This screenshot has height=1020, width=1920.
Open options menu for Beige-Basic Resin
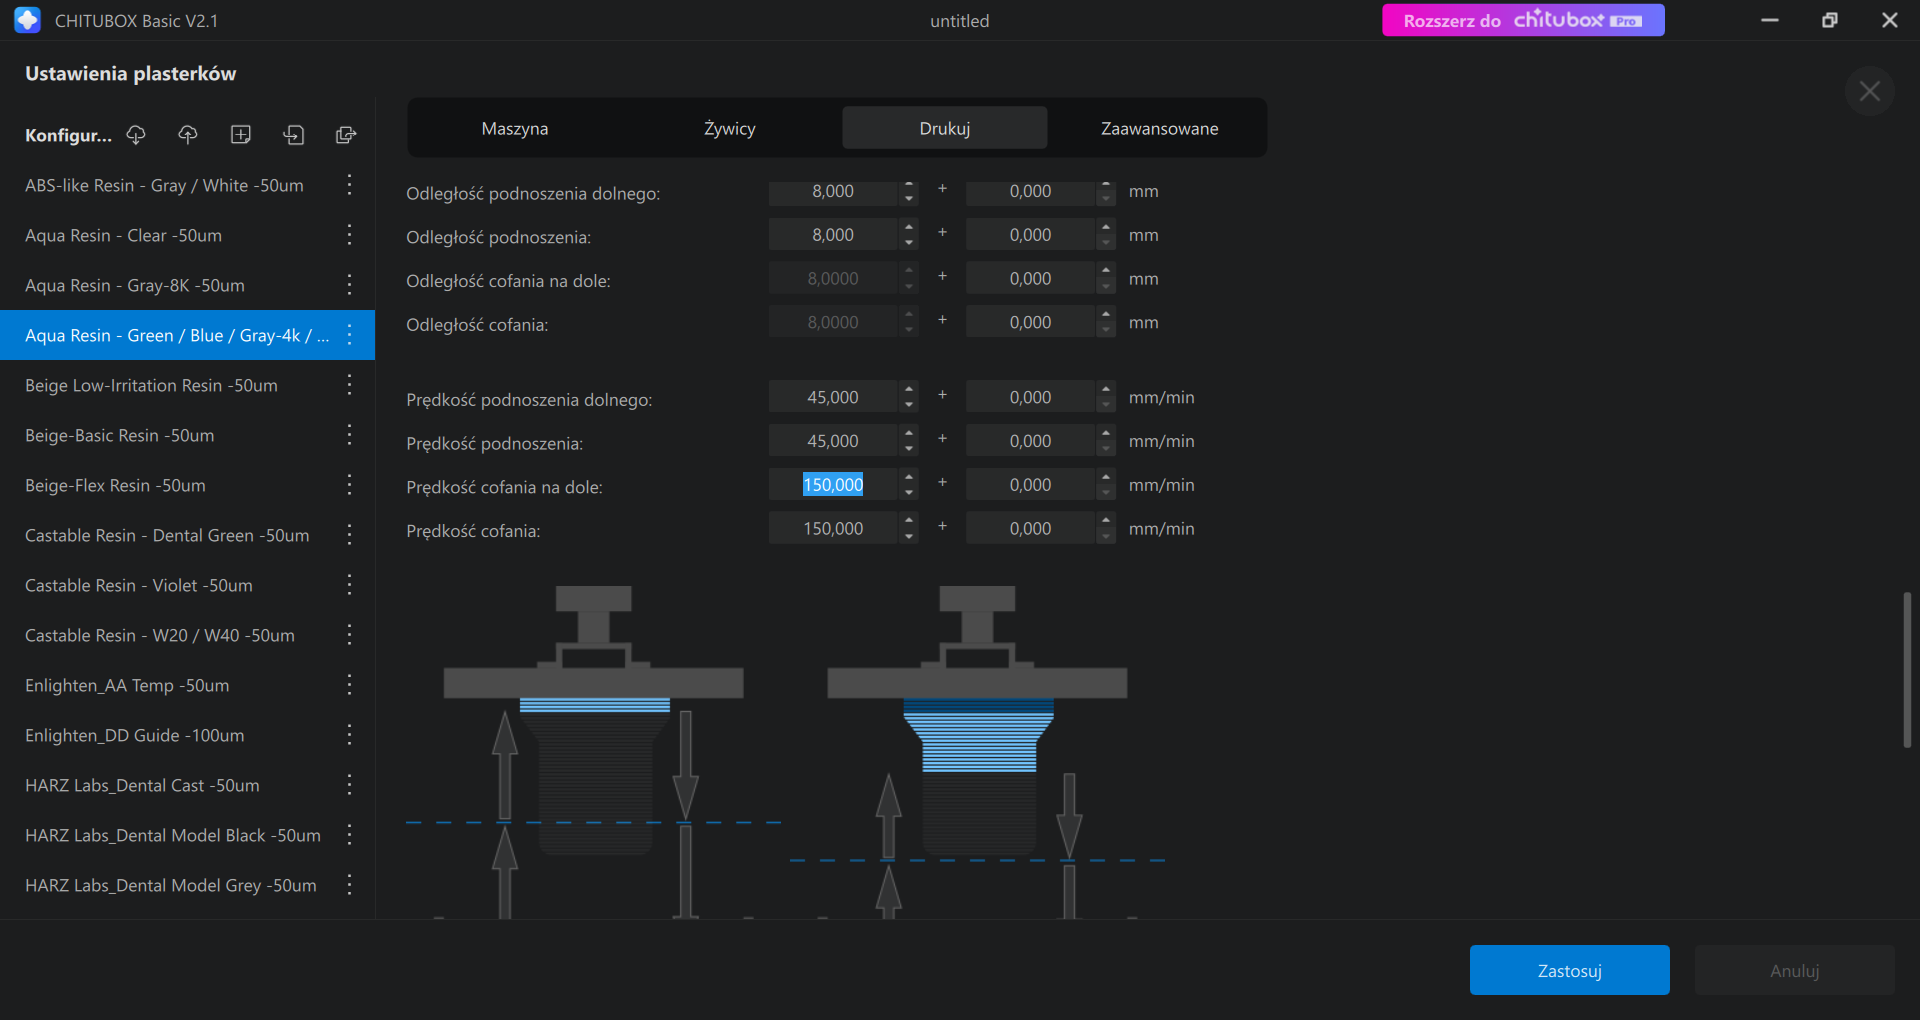click(349, 435)
